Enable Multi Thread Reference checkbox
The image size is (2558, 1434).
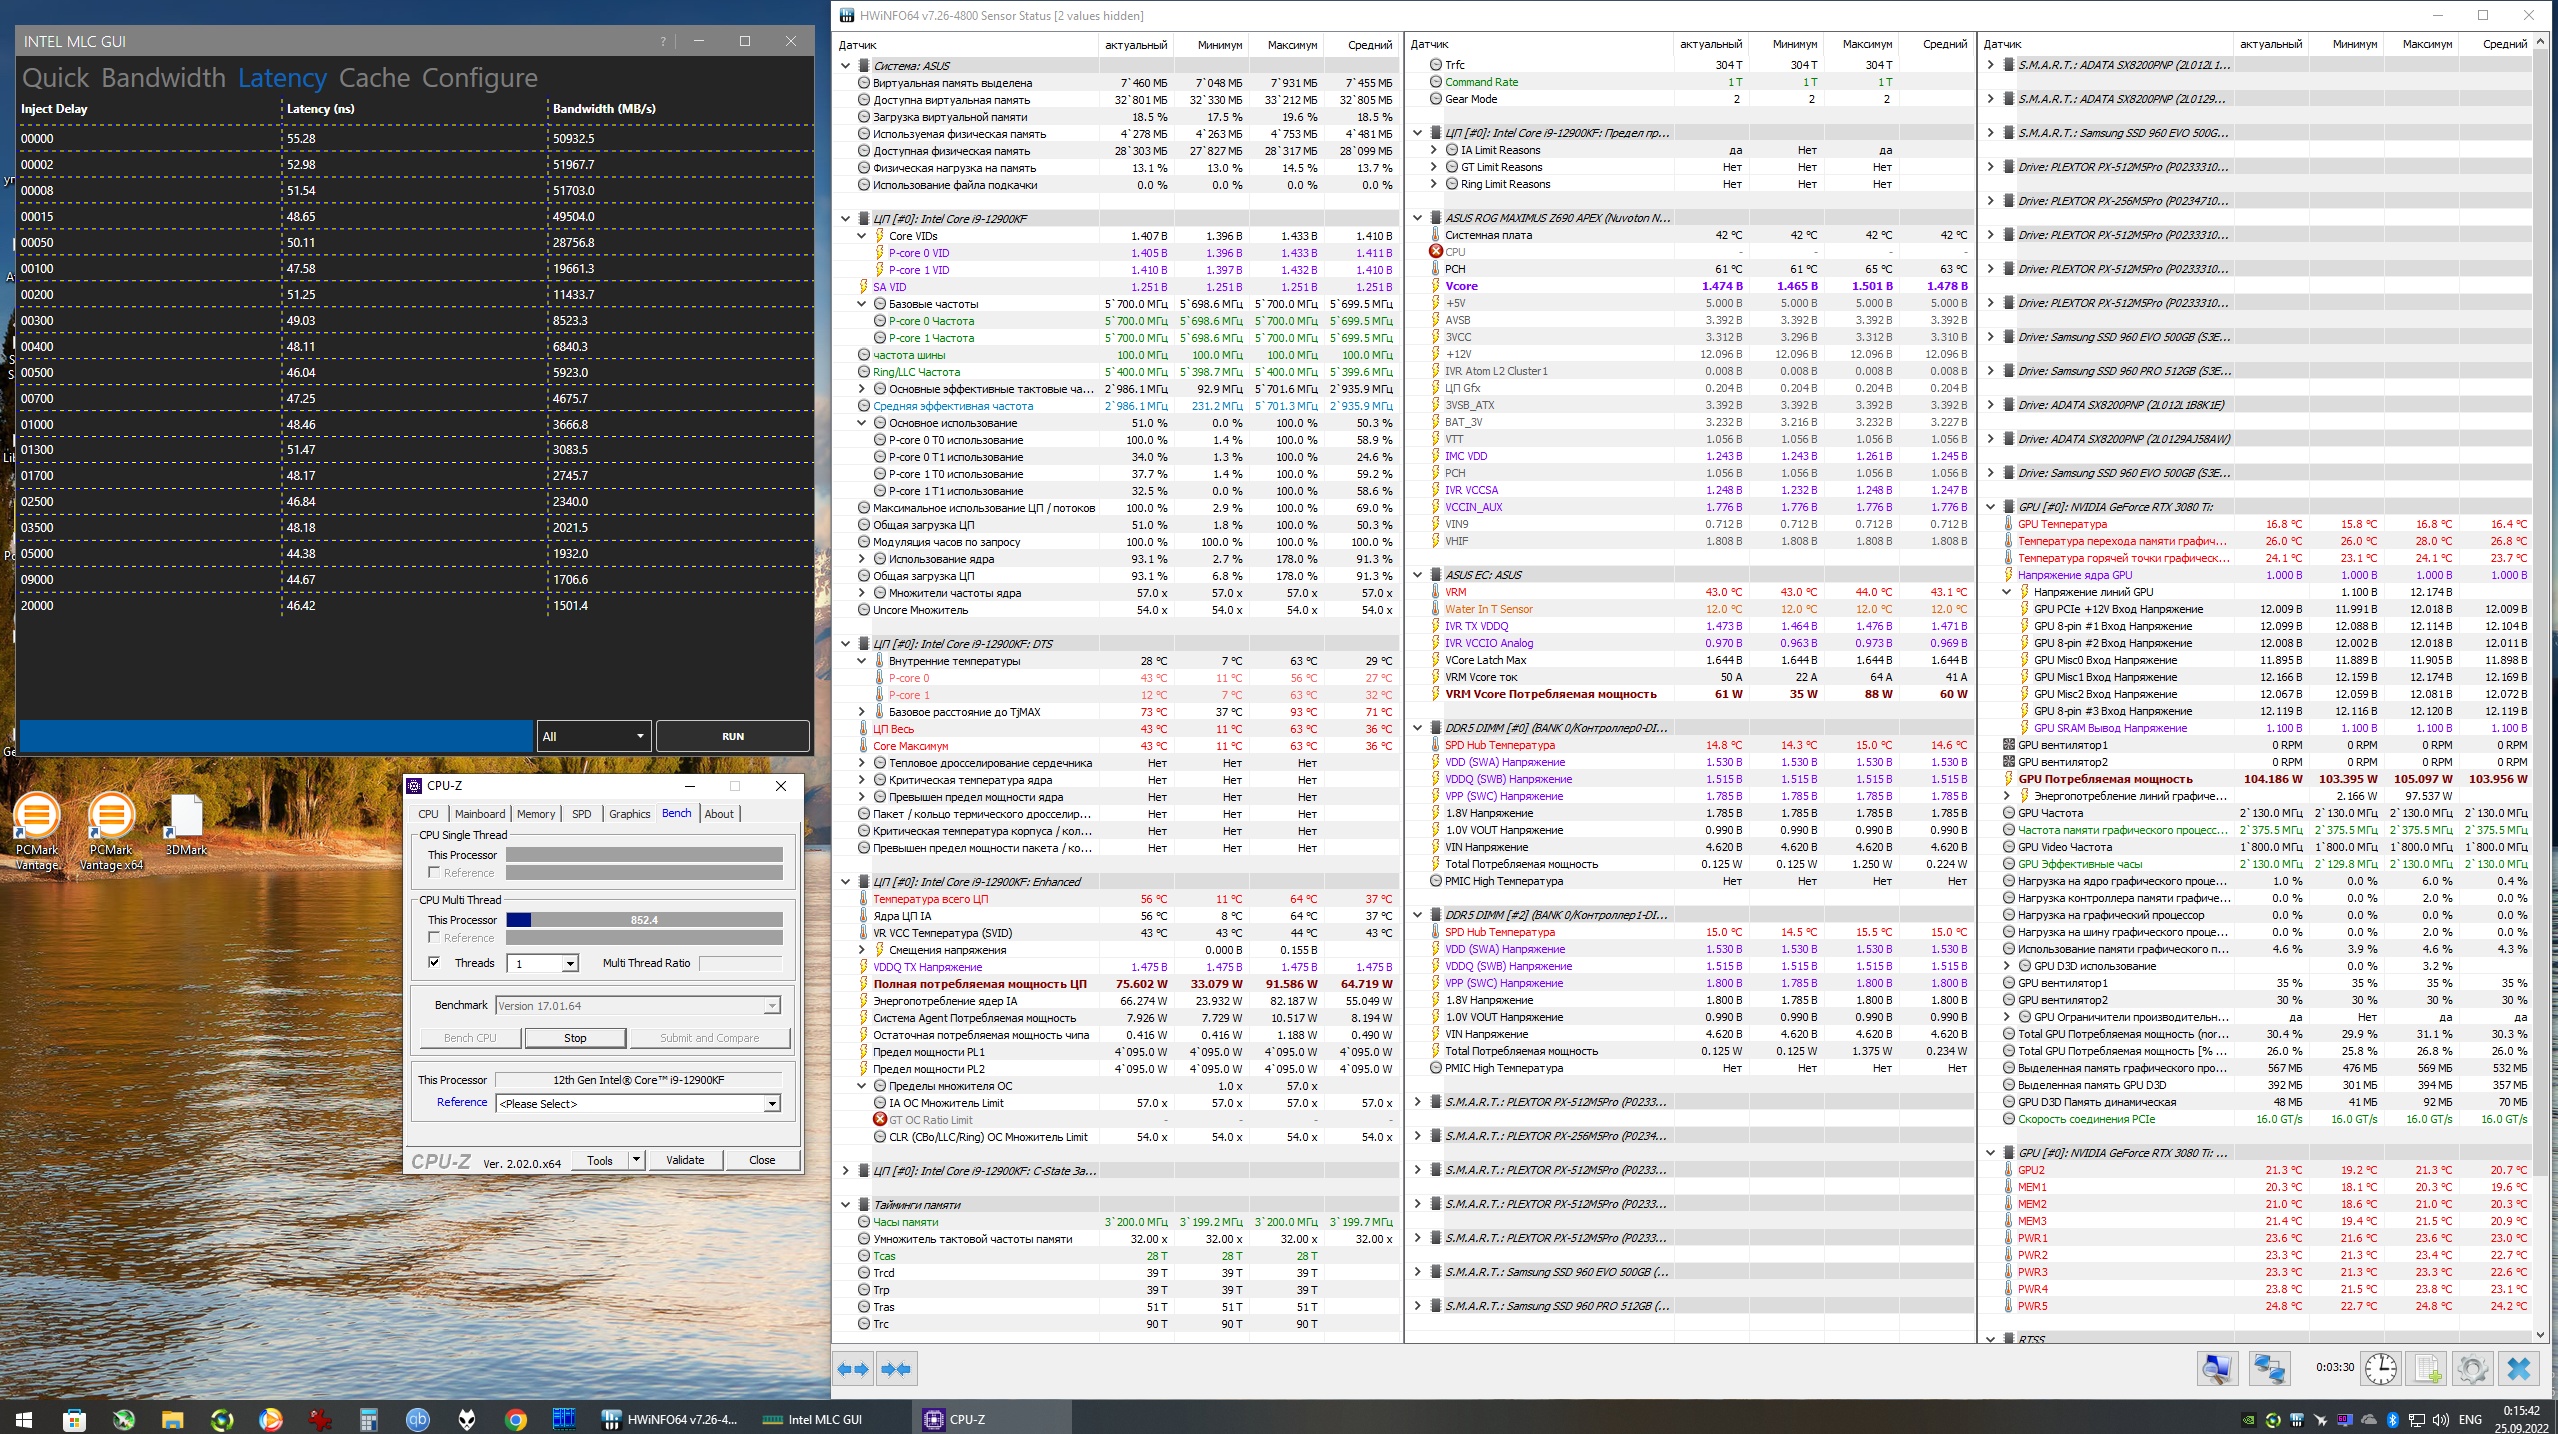click(434, 937)
